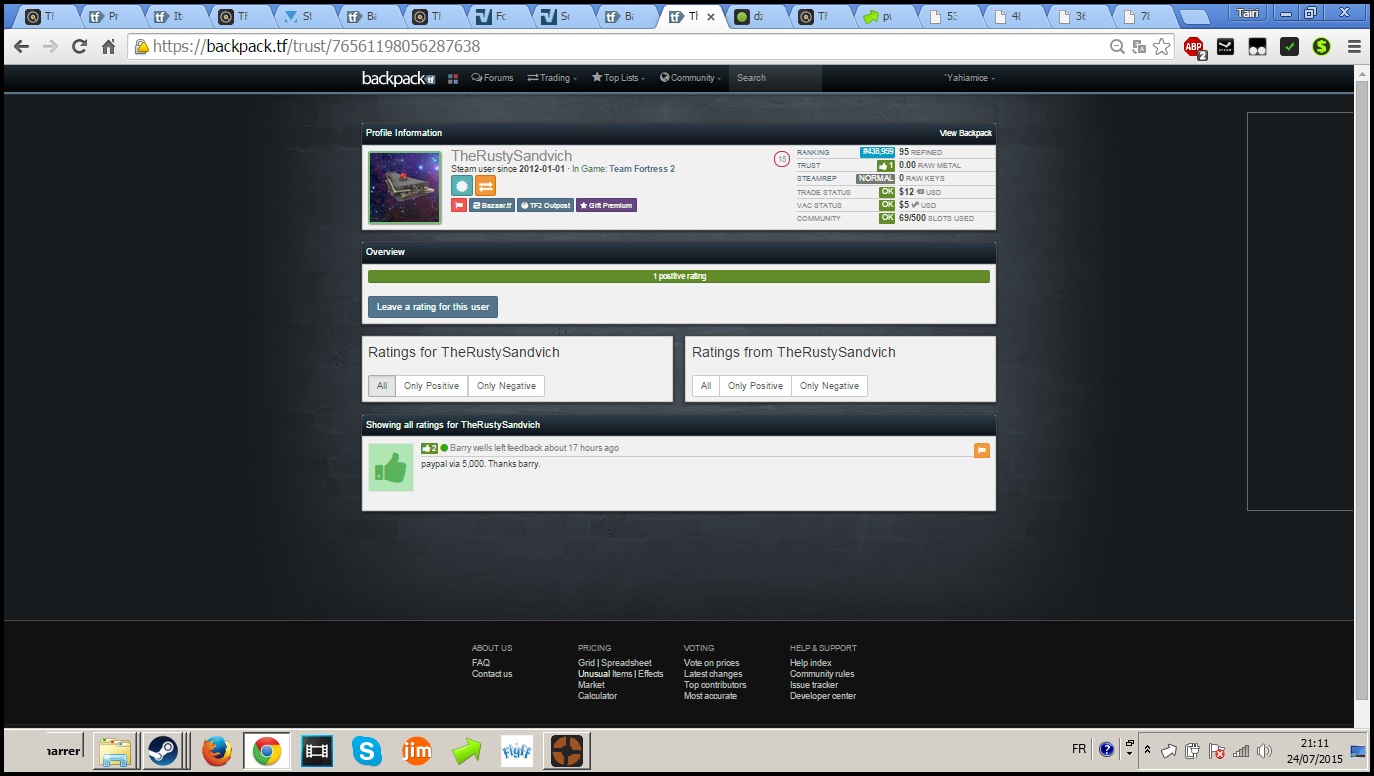Click the teal badge icon under username
Image resolution: width=1374 pixels, height=776 pixels.
(461, 186)
